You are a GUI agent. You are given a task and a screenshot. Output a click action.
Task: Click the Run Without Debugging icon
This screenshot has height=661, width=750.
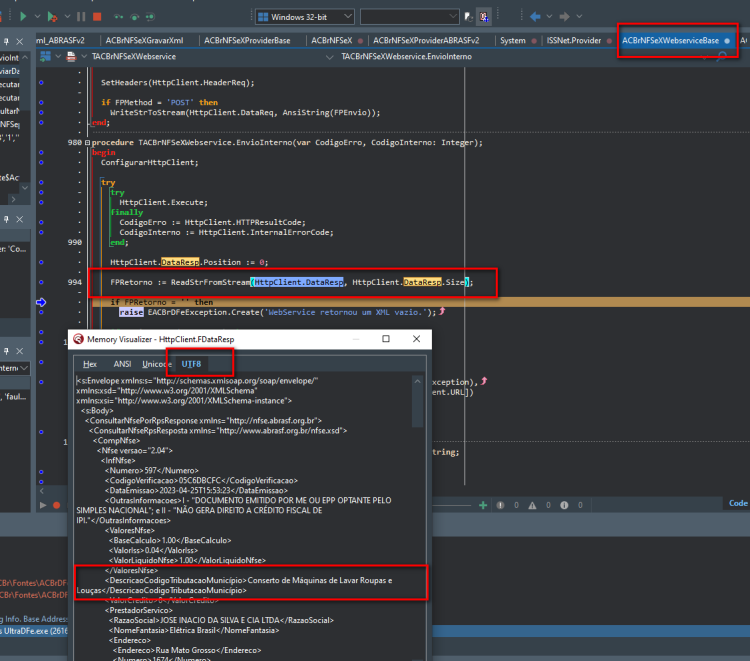(52, 17)
